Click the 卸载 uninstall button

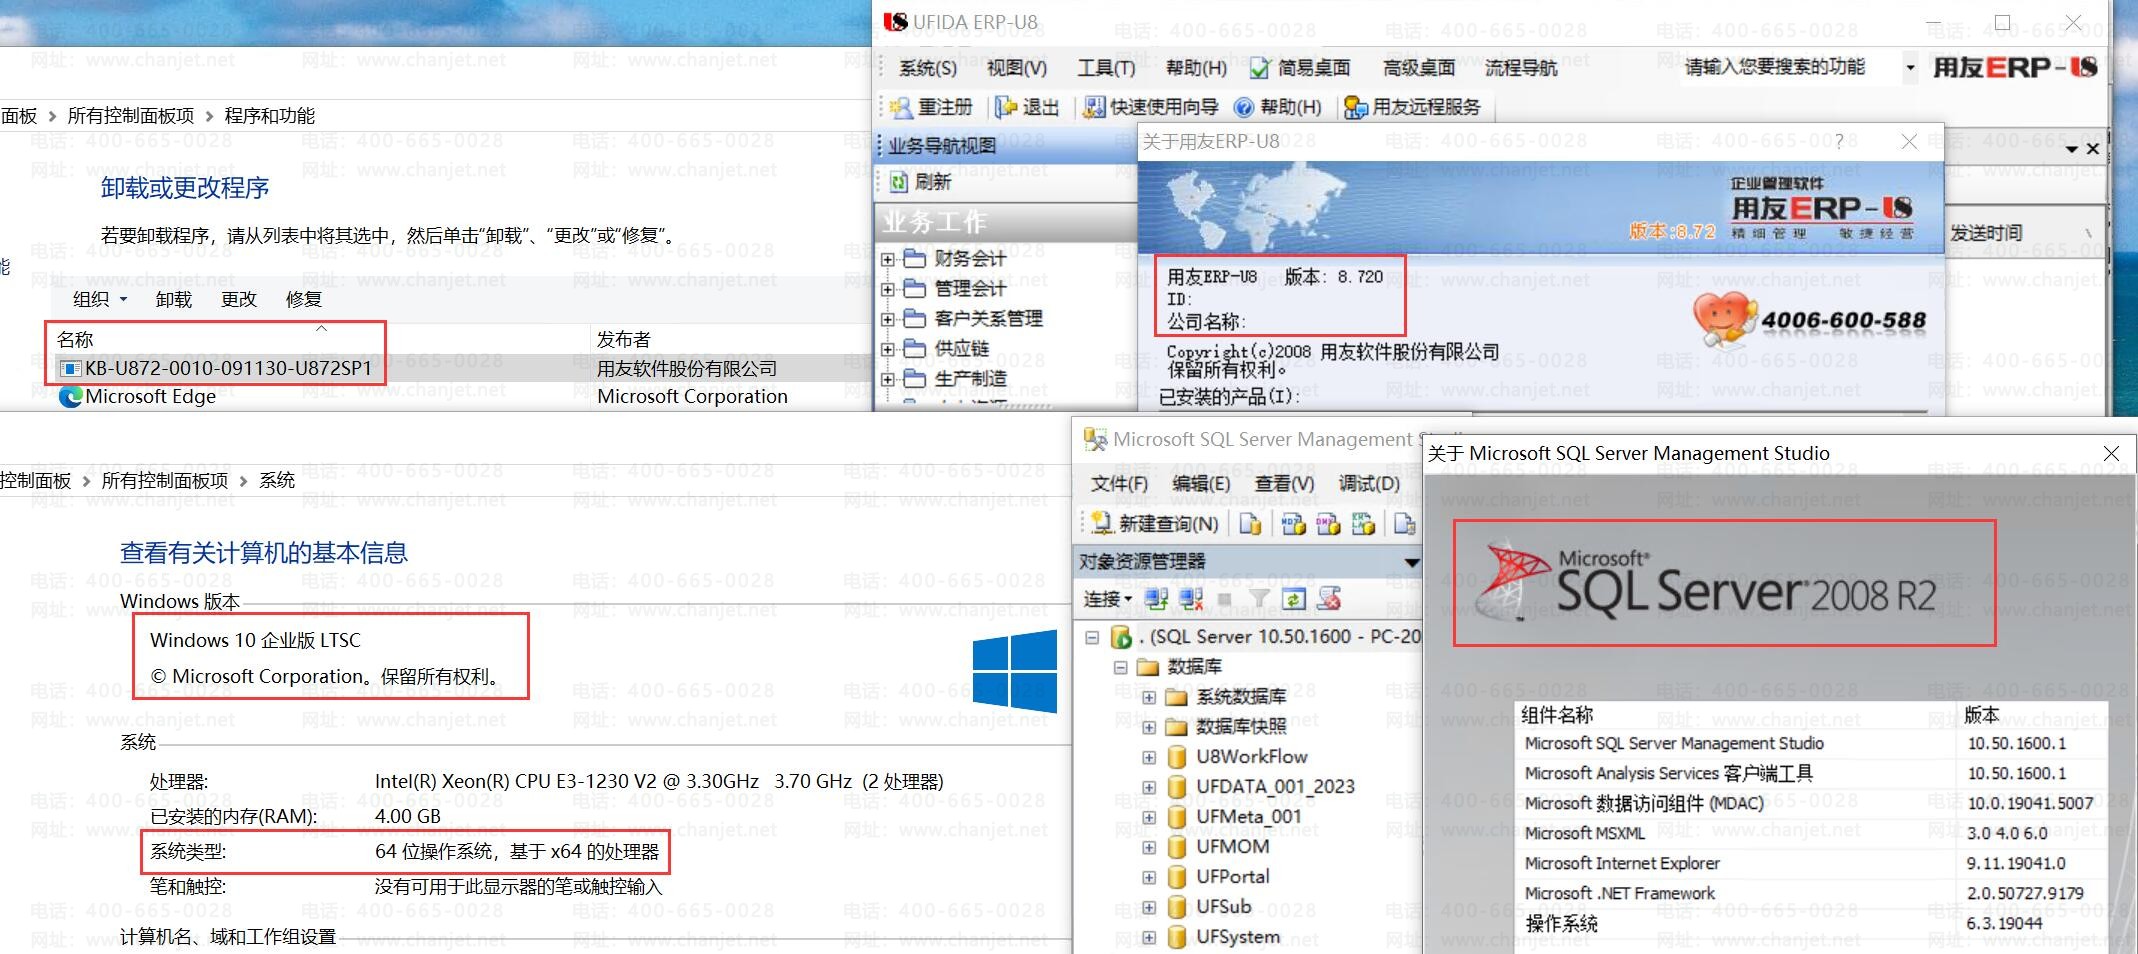point(173,299)
